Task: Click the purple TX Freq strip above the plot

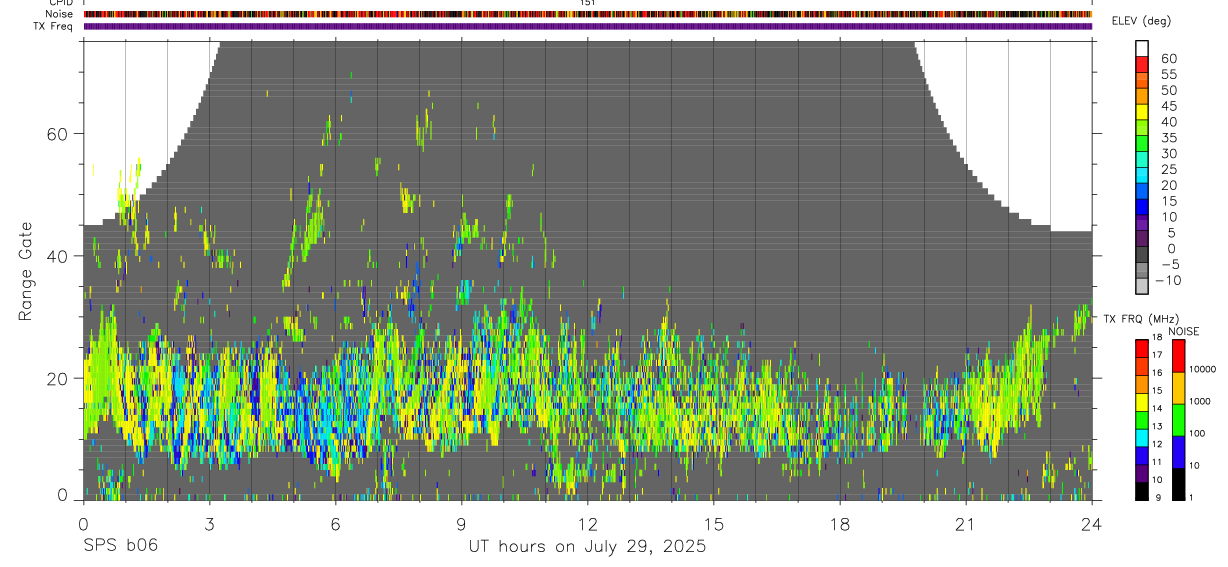Action: (x=588, y=26)
